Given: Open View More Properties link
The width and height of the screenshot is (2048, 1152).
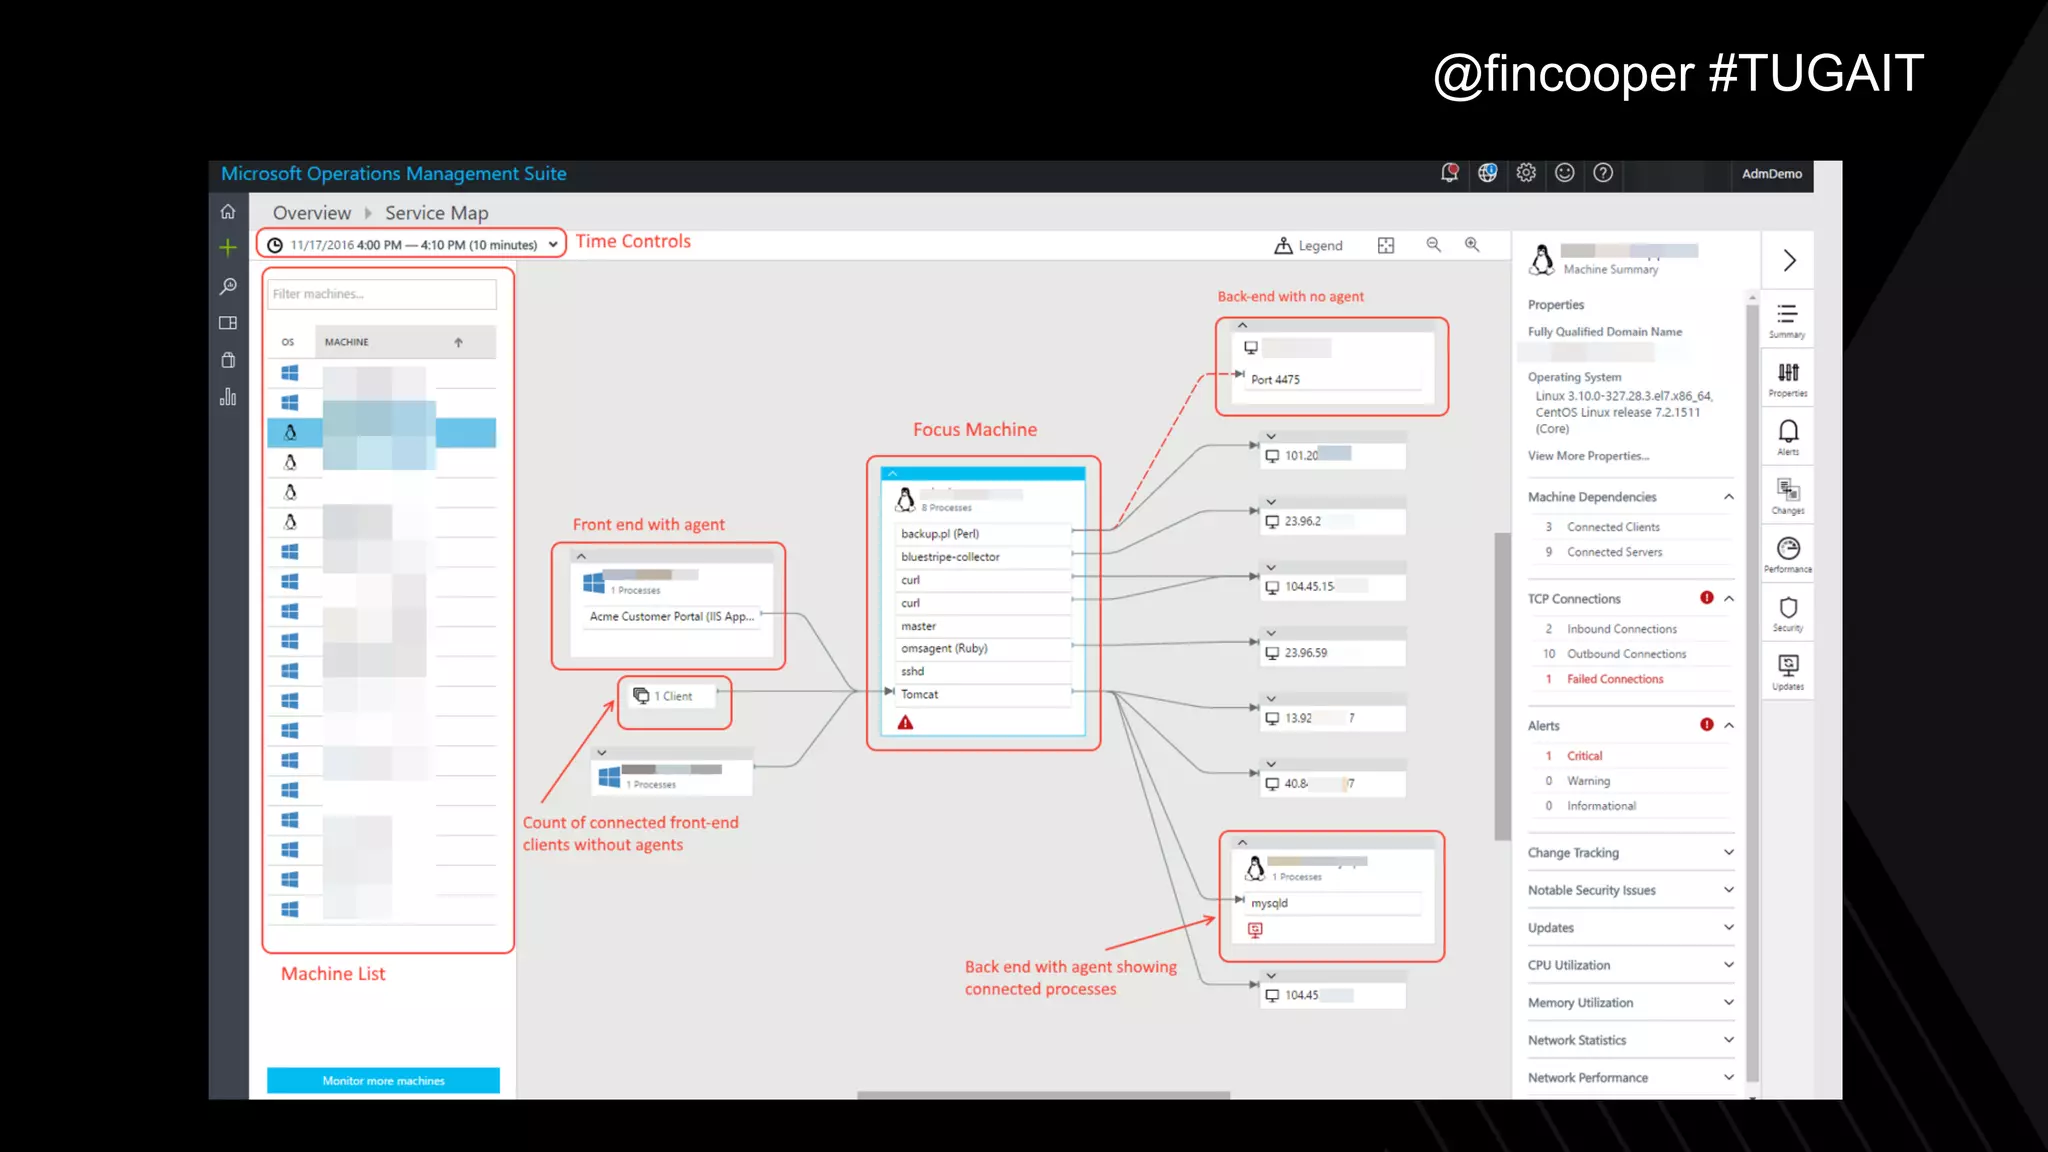Looking at the screenshot, I should coord(1589,456).
